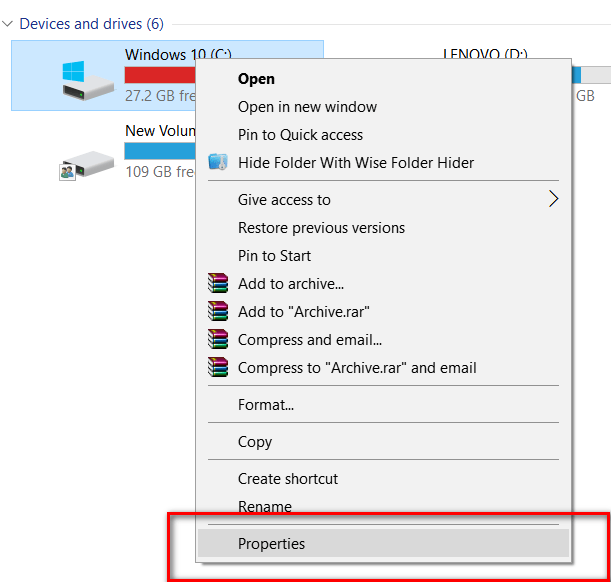Screen dimensions: 611x582
Task: Click WinRAR icon beside Compress and email...
Action: [218, 339]
